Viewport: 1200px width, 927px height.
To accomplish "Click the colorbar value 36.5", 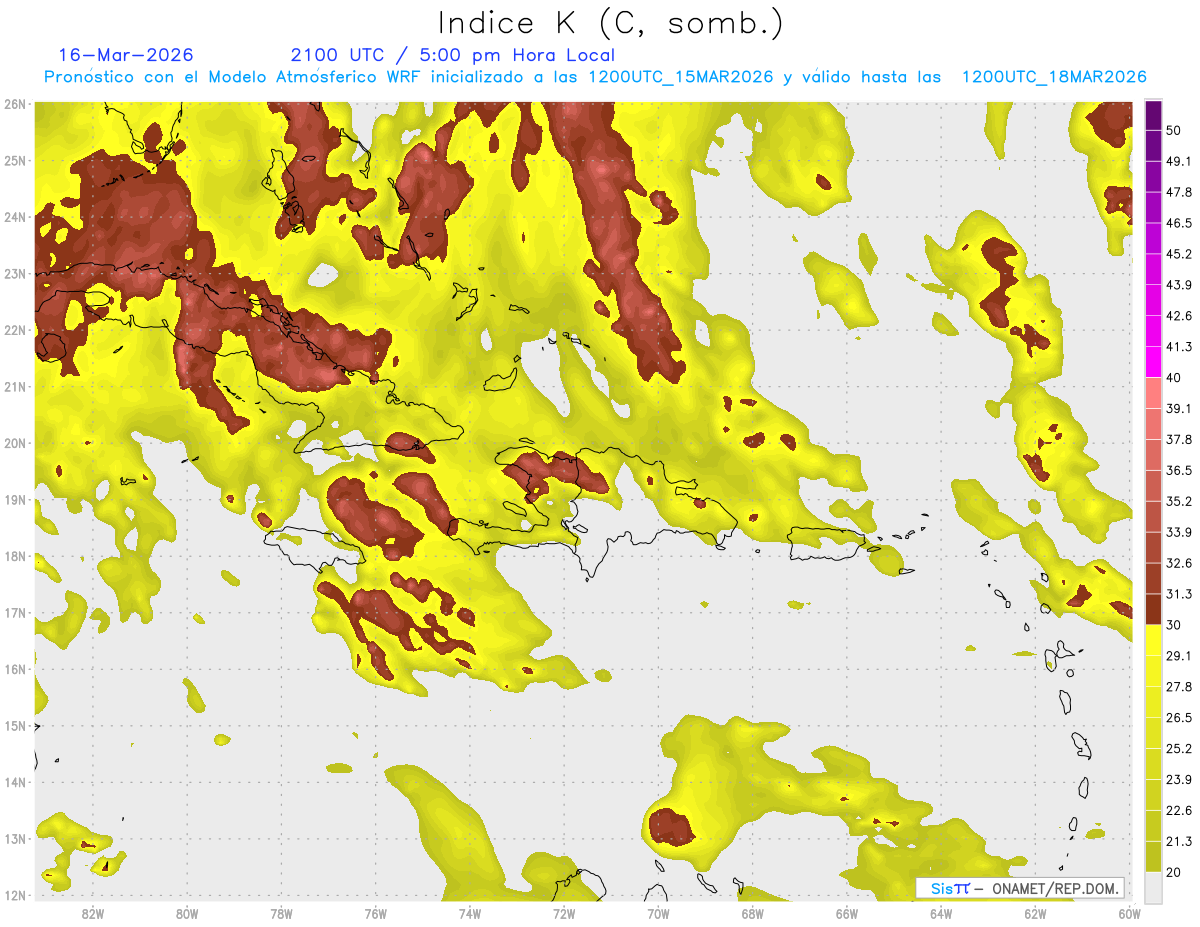I will point(1179,471).
